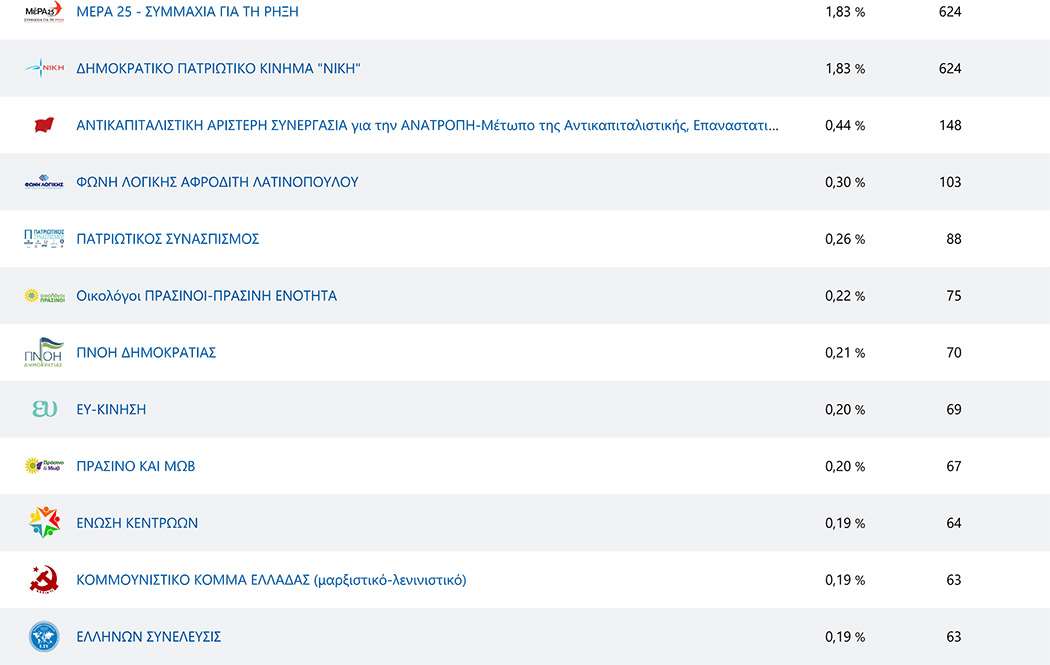Viewport: 1050px width, 665px height.
Task: Click the ΝΙΚΗ party logo
Action: pyautogui.click(x=44, y=68)
